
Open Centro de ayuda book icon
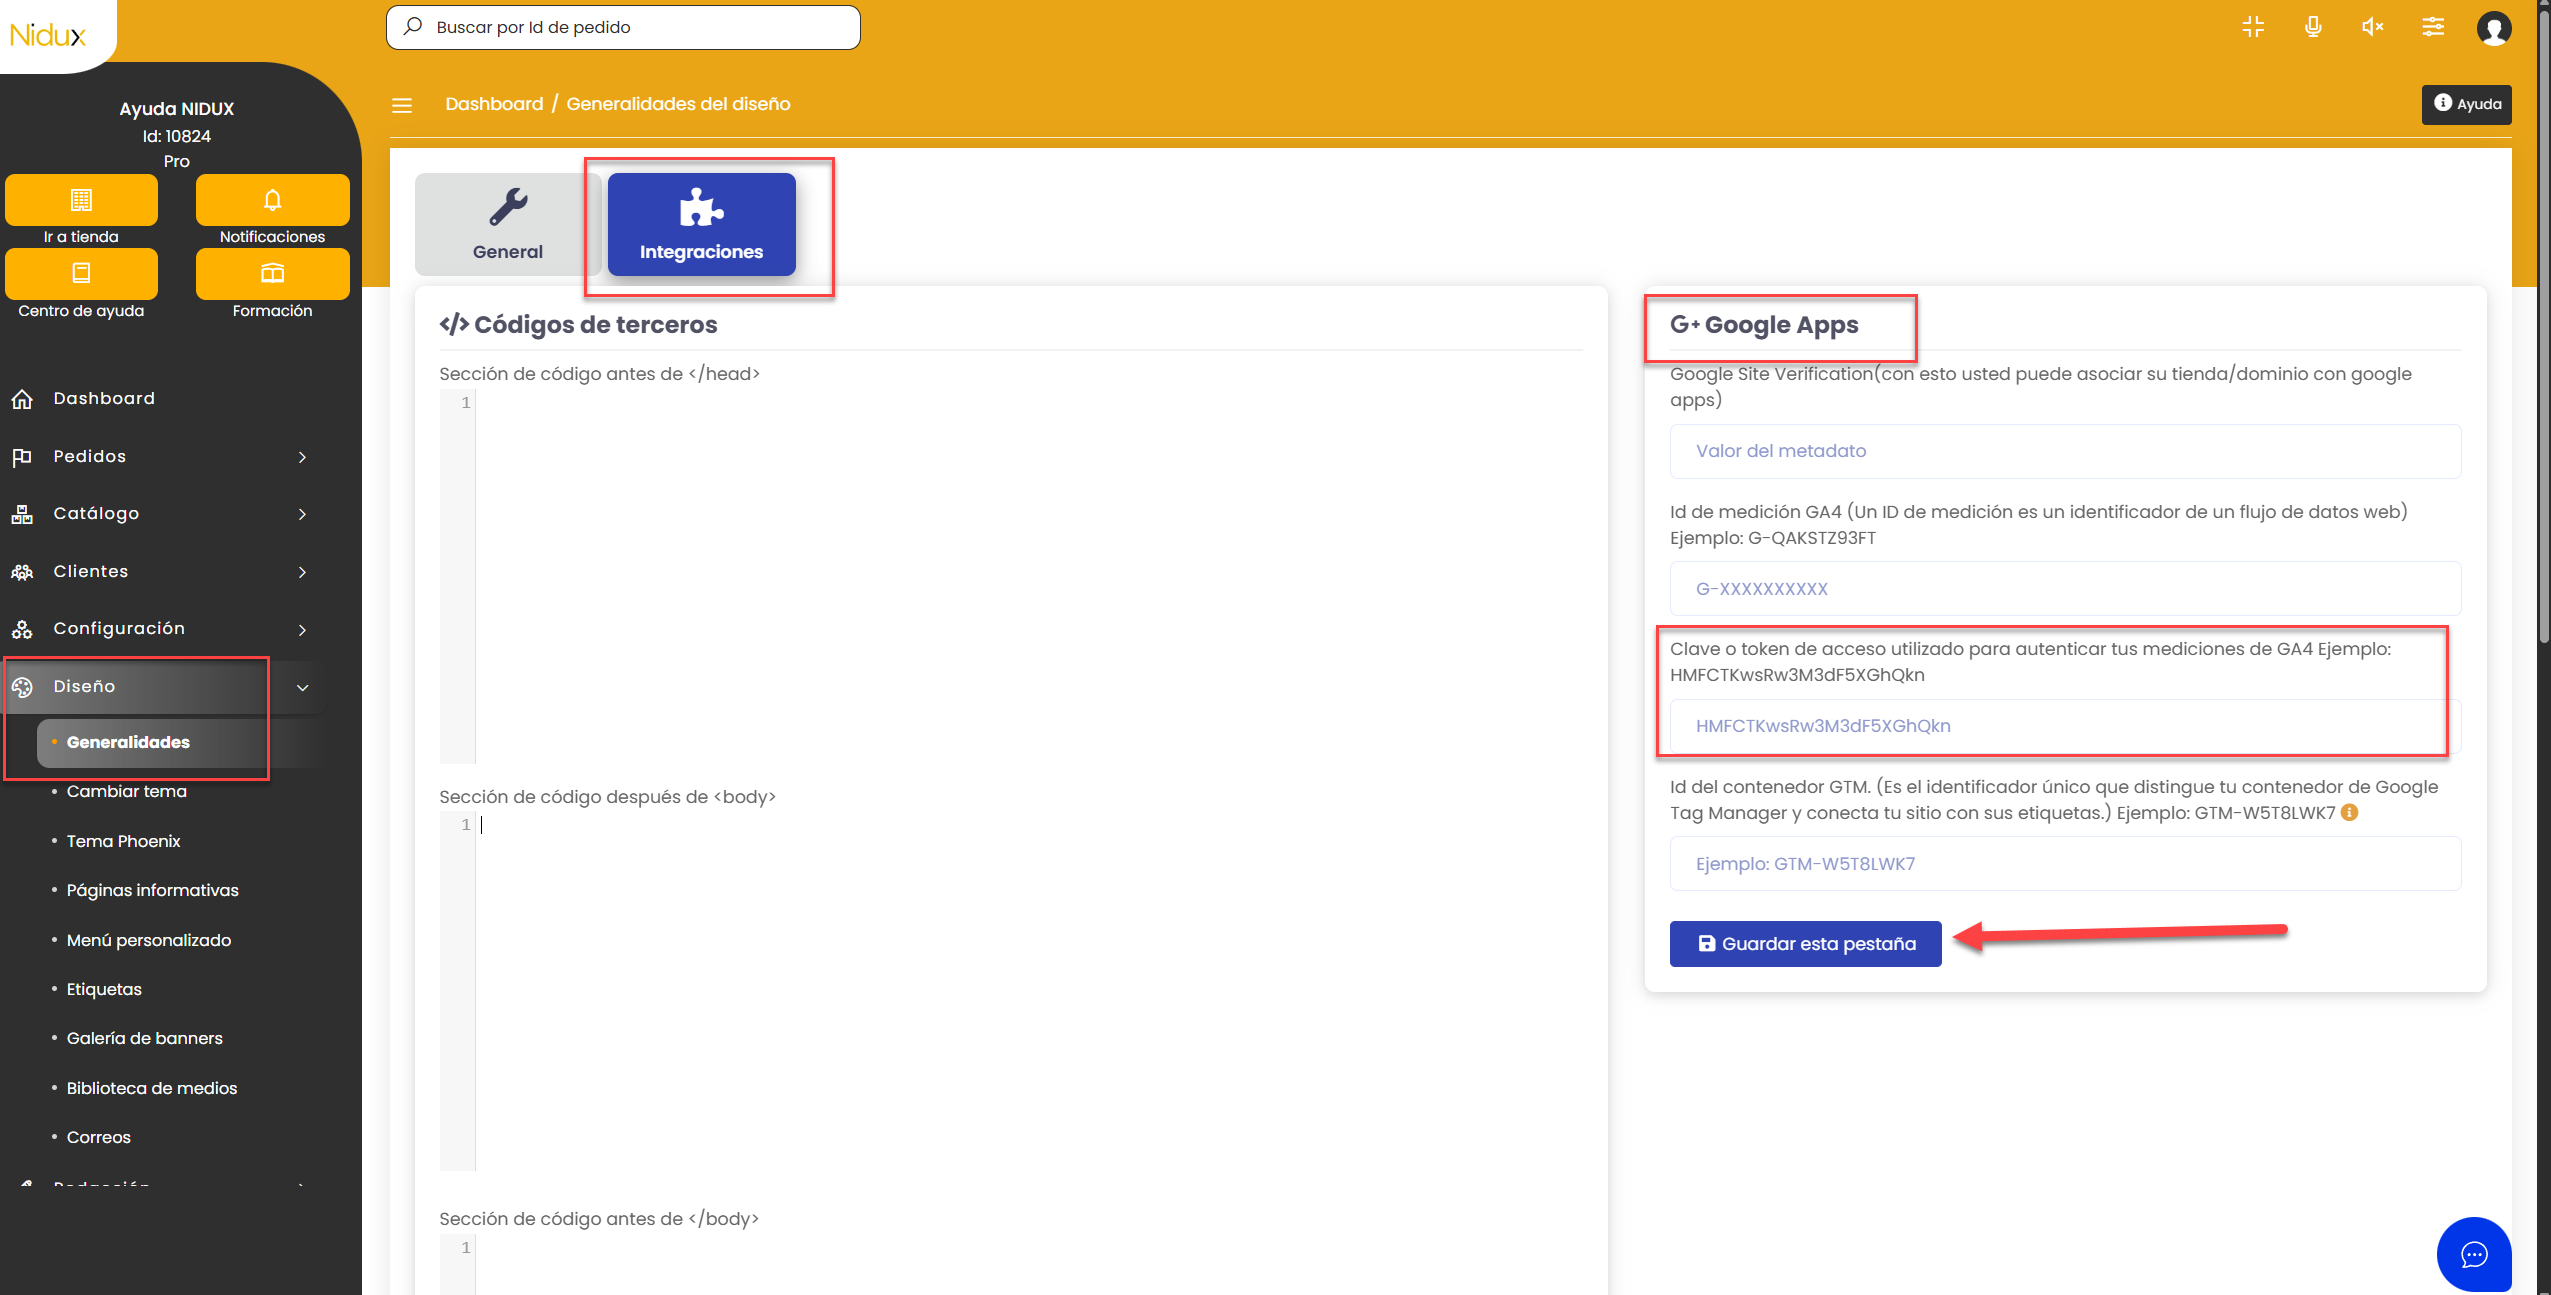coord(81,273)
